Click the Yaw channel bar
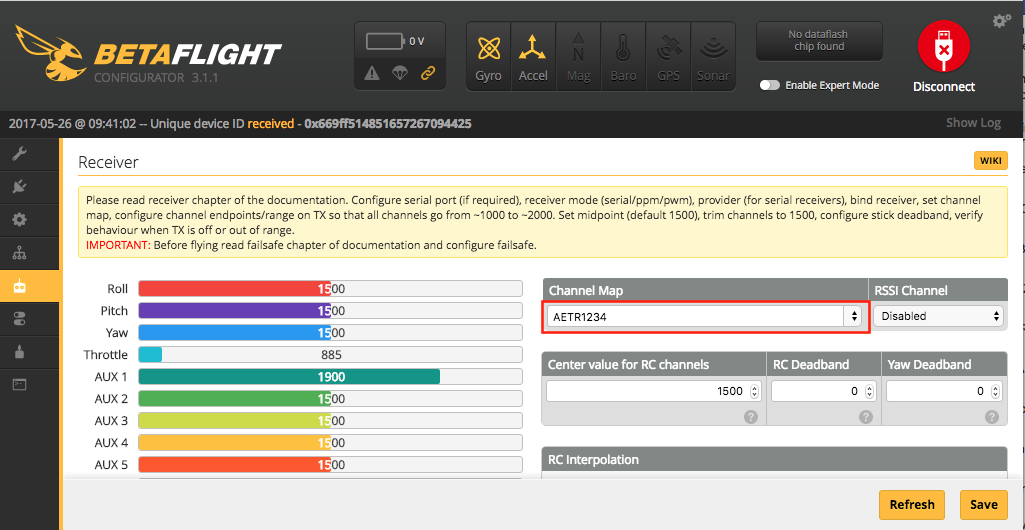Viewport: 1025px width, 530px height. (330, 333)
